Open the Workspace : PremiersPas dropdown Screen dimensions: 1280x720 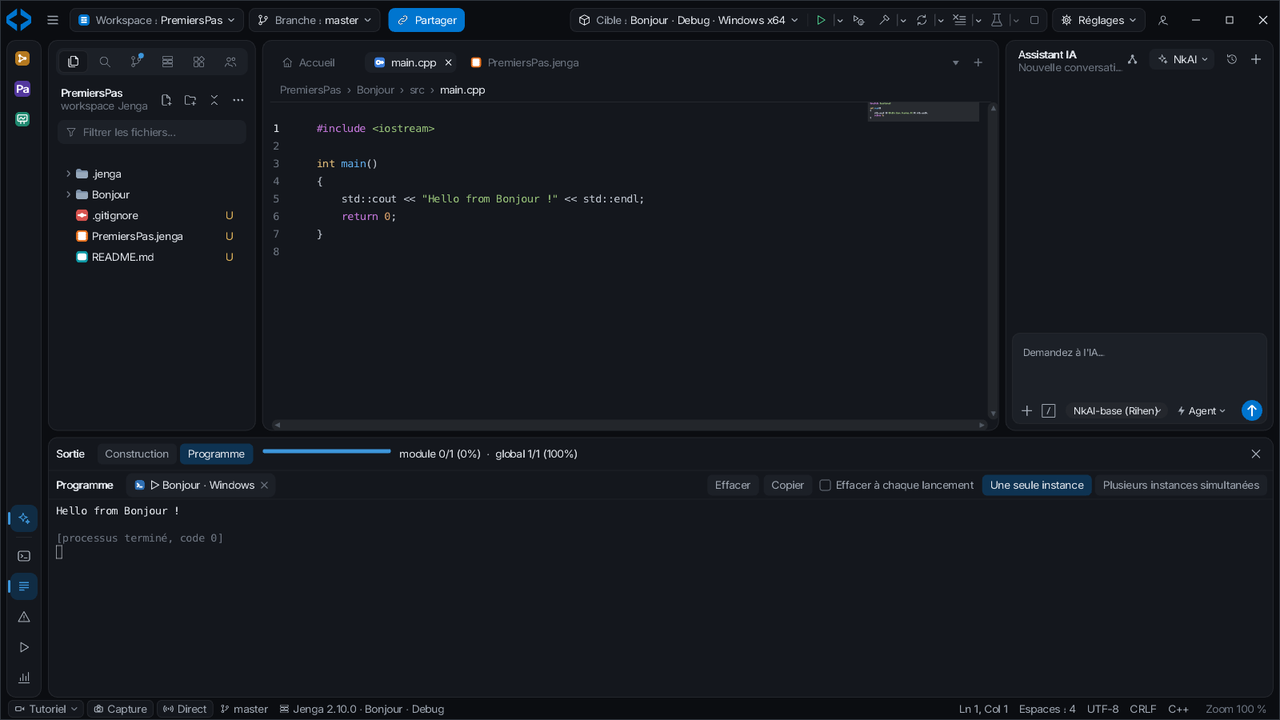pos(157,20)
